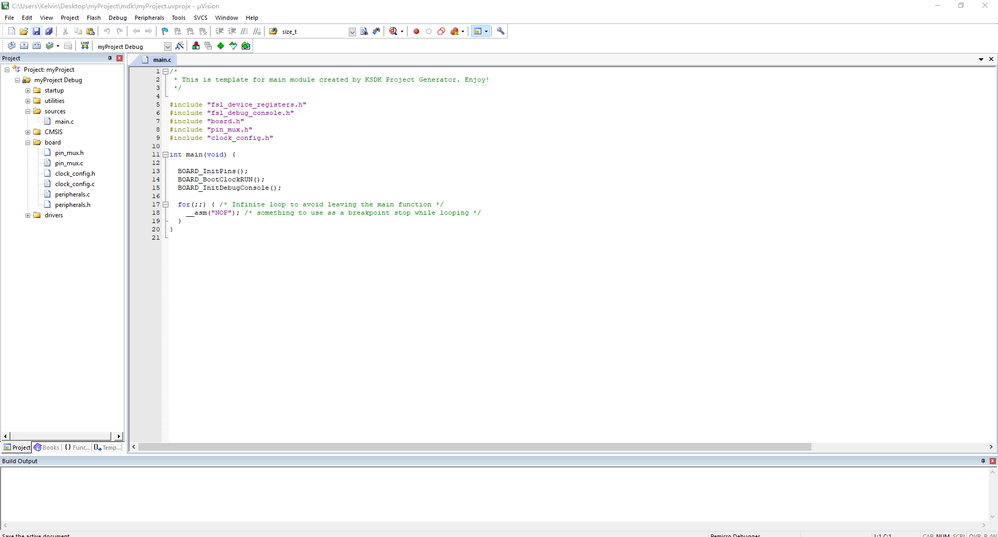The width and height of the screenshot is (998, 537).
Task: Expand the startup folder
Action: [27, 90]
